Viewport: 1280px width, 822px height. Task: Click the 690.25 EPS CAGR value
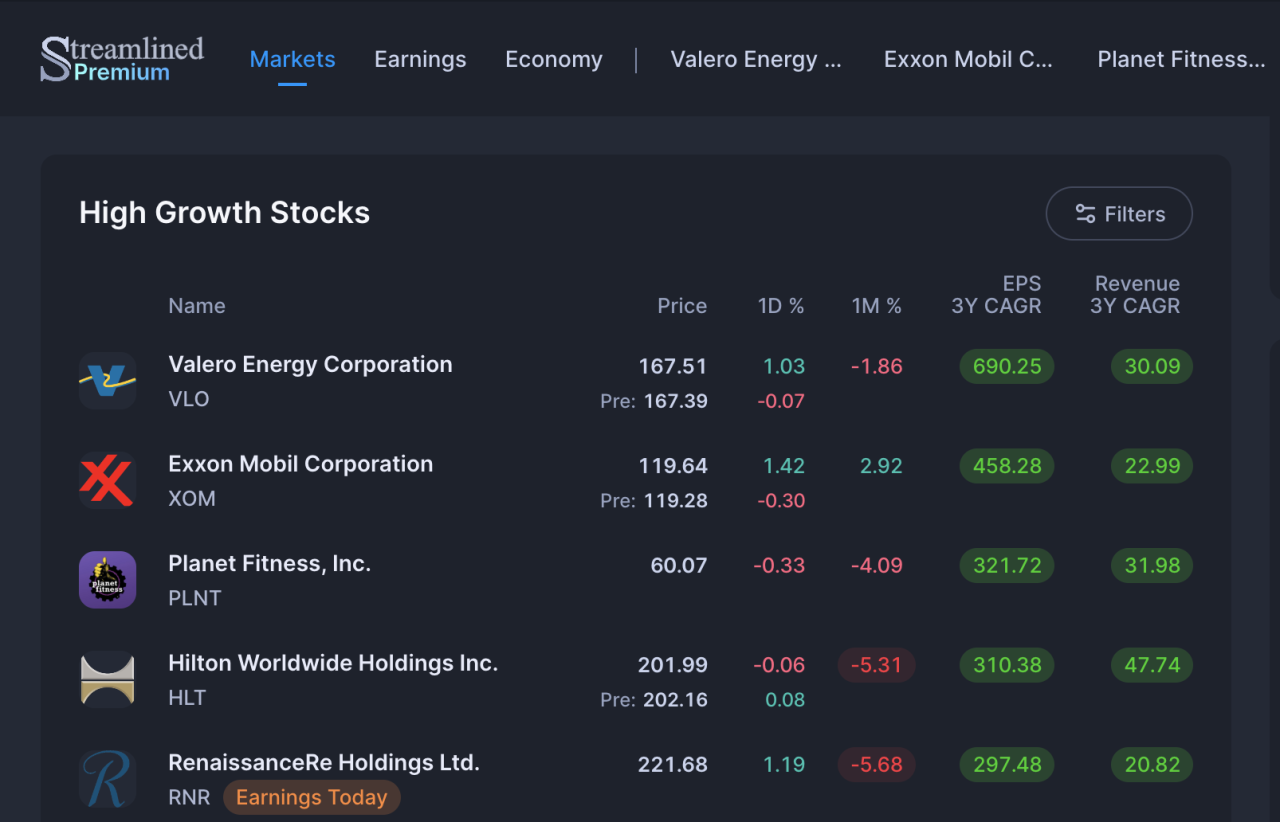click(1007, 366)
